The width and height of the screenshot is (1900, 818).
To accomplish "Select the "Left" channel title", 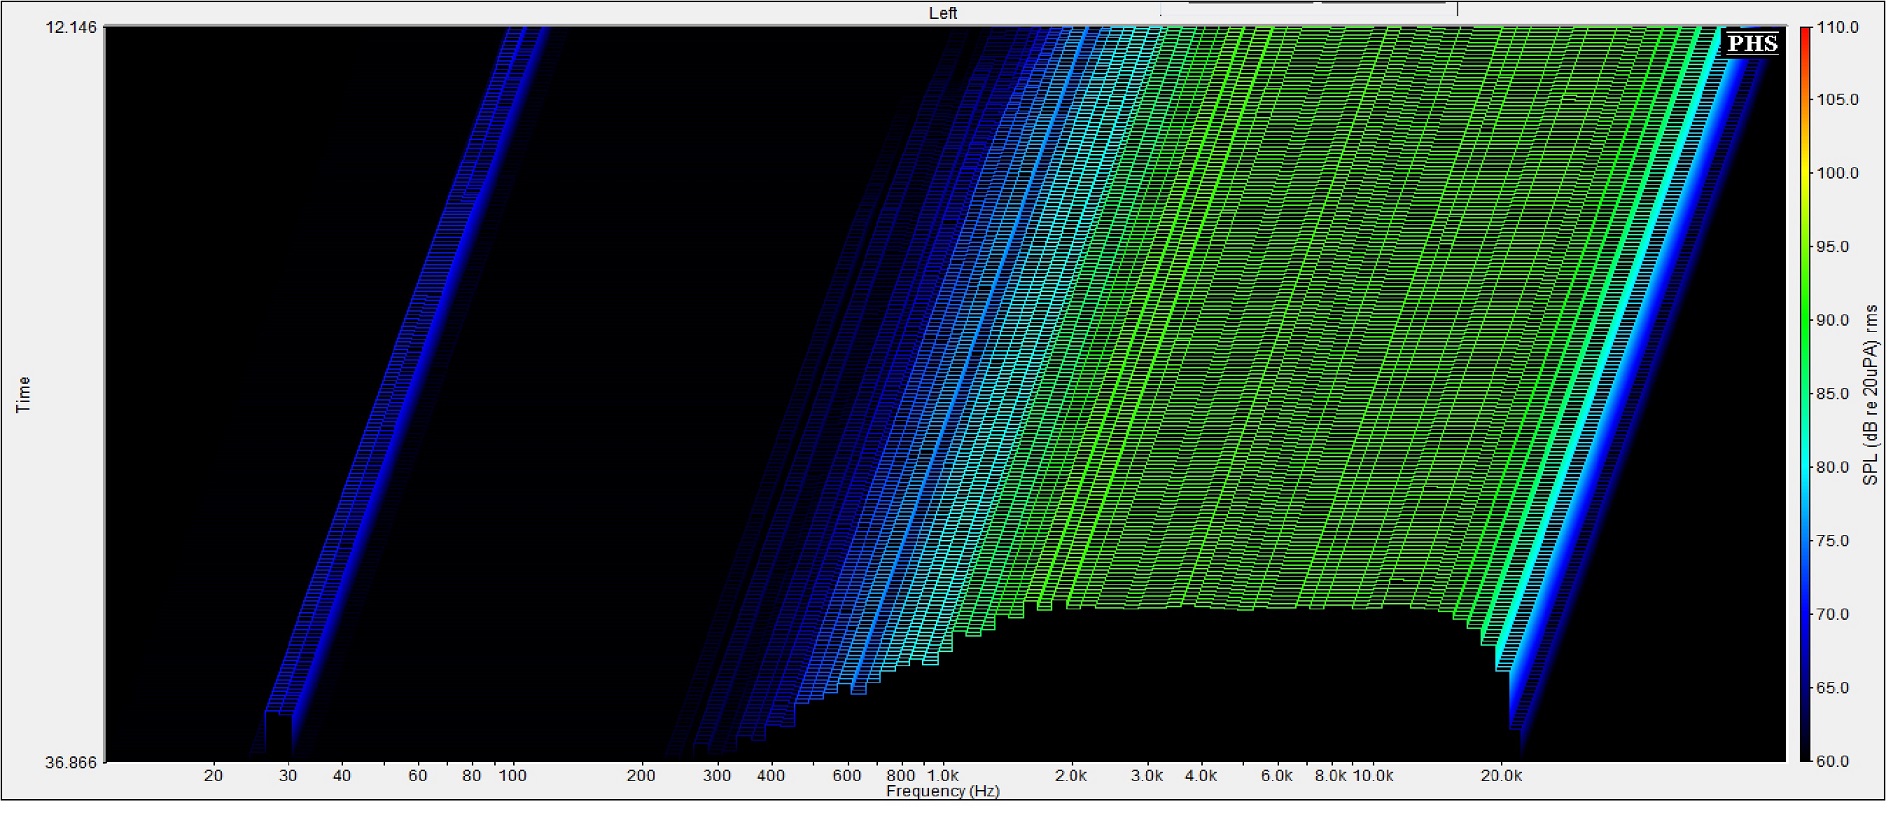I will (942, 13).
